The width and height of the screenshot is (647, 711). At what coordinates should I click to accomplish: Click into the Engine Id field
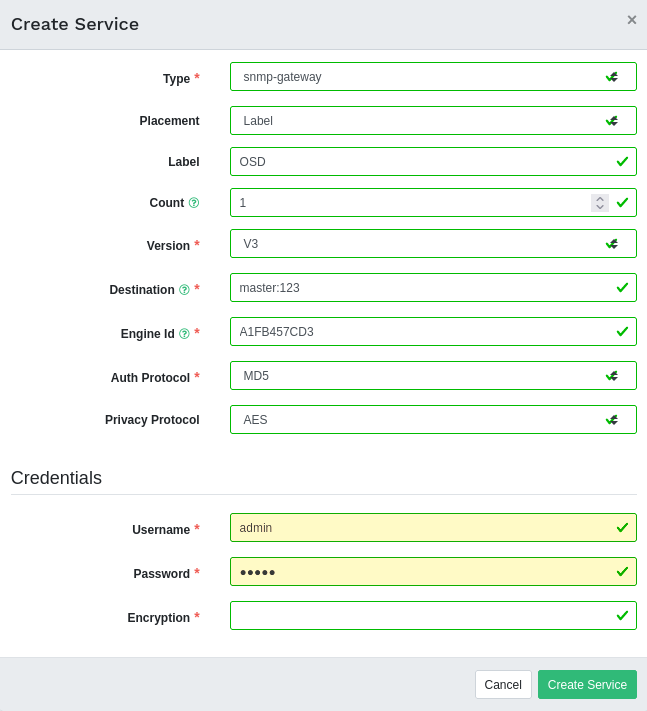[420, 332]
